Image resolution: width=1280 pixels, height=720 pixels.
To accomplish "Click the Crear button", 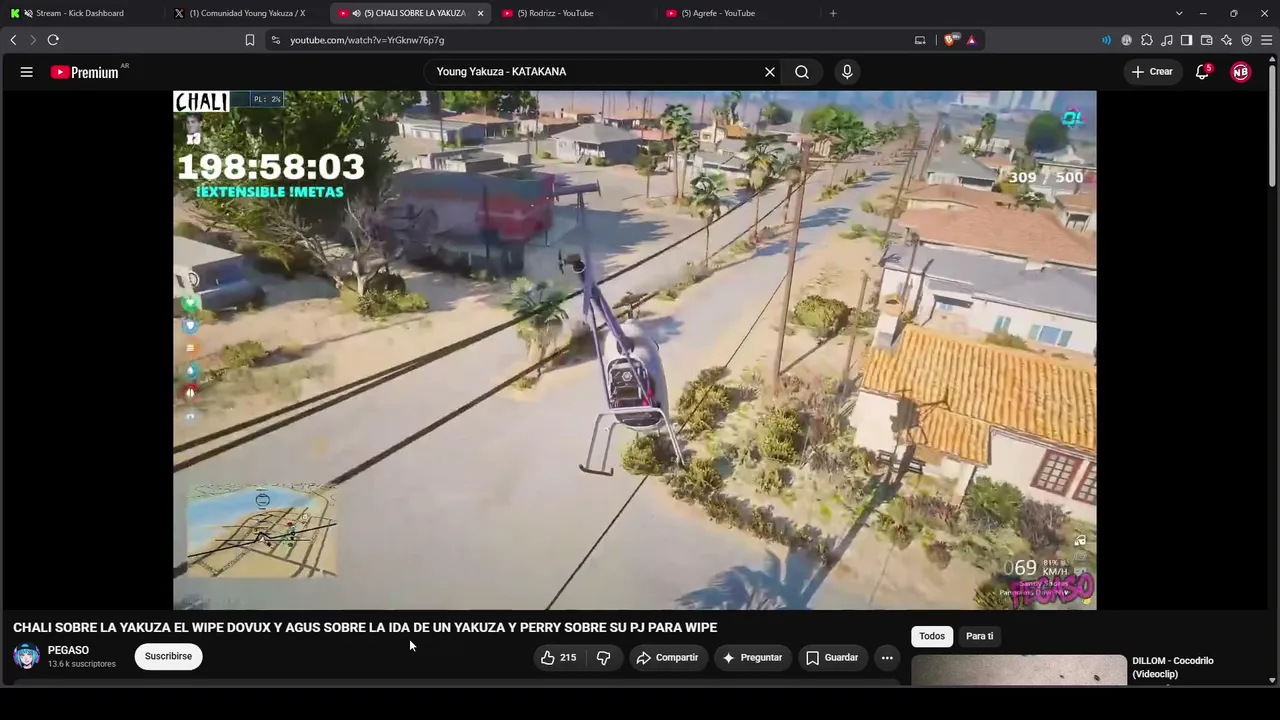I will point(1151,72).
